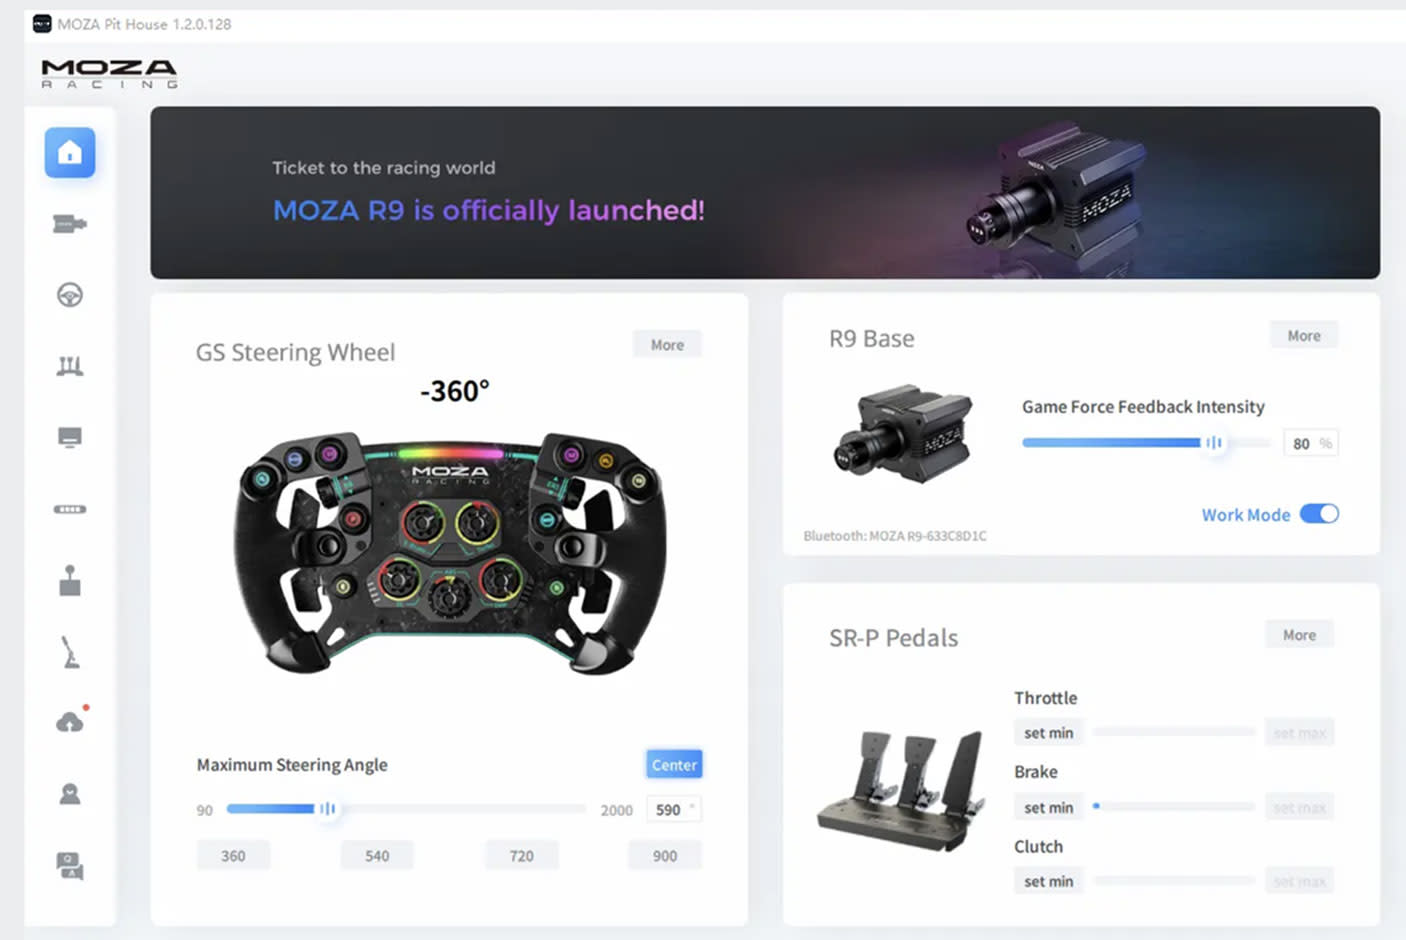Toggle the Work Mode switch

1319,514
